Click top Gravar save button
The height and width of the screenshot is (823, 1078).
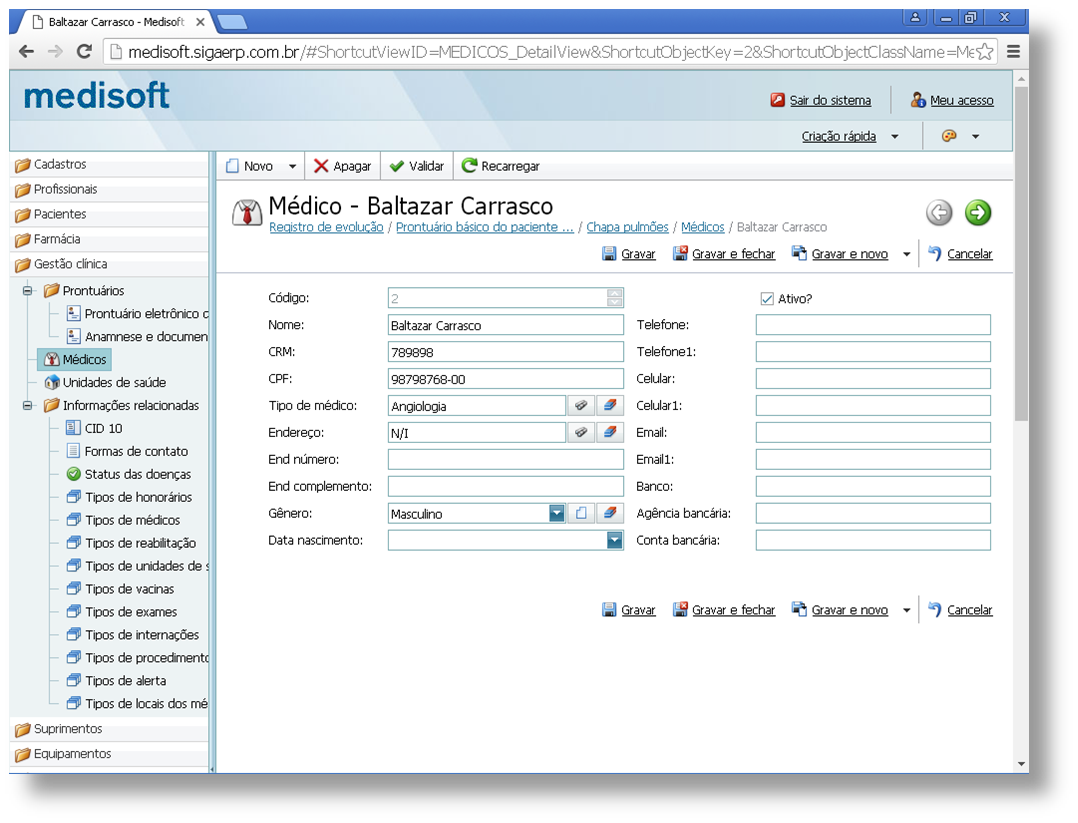[x=629, y=254]
